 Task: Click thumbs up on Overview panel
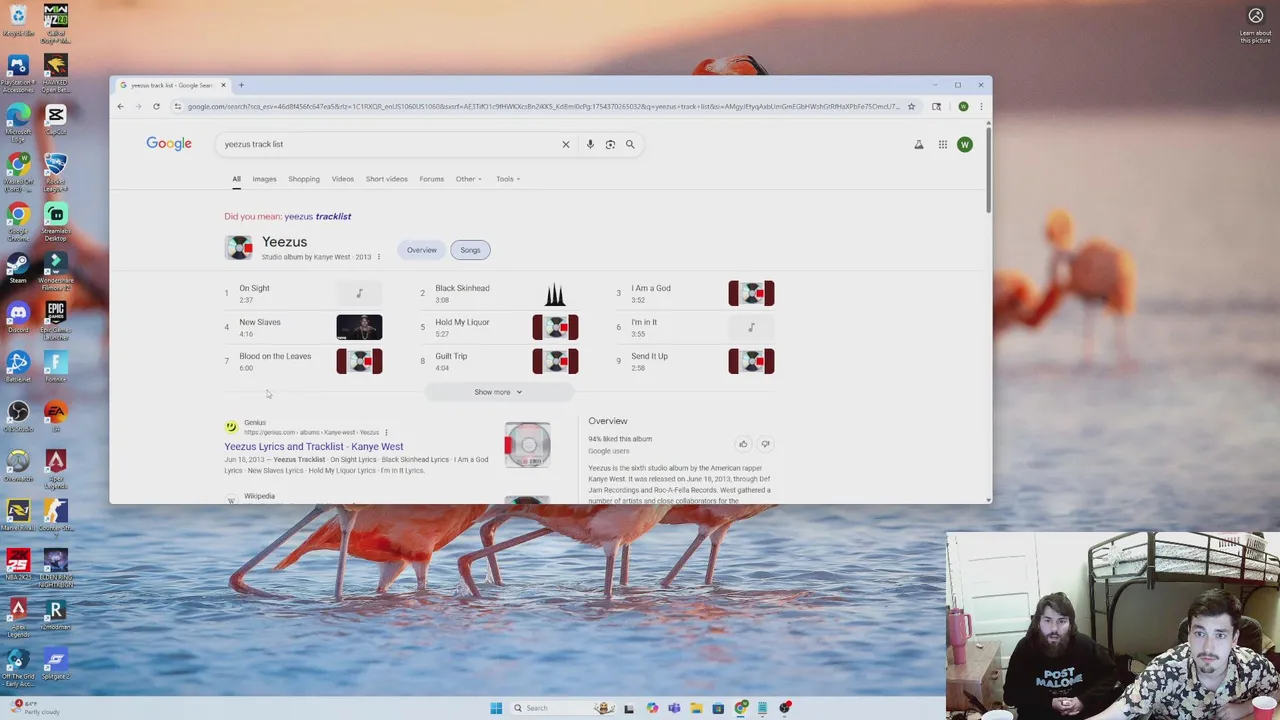743,444
